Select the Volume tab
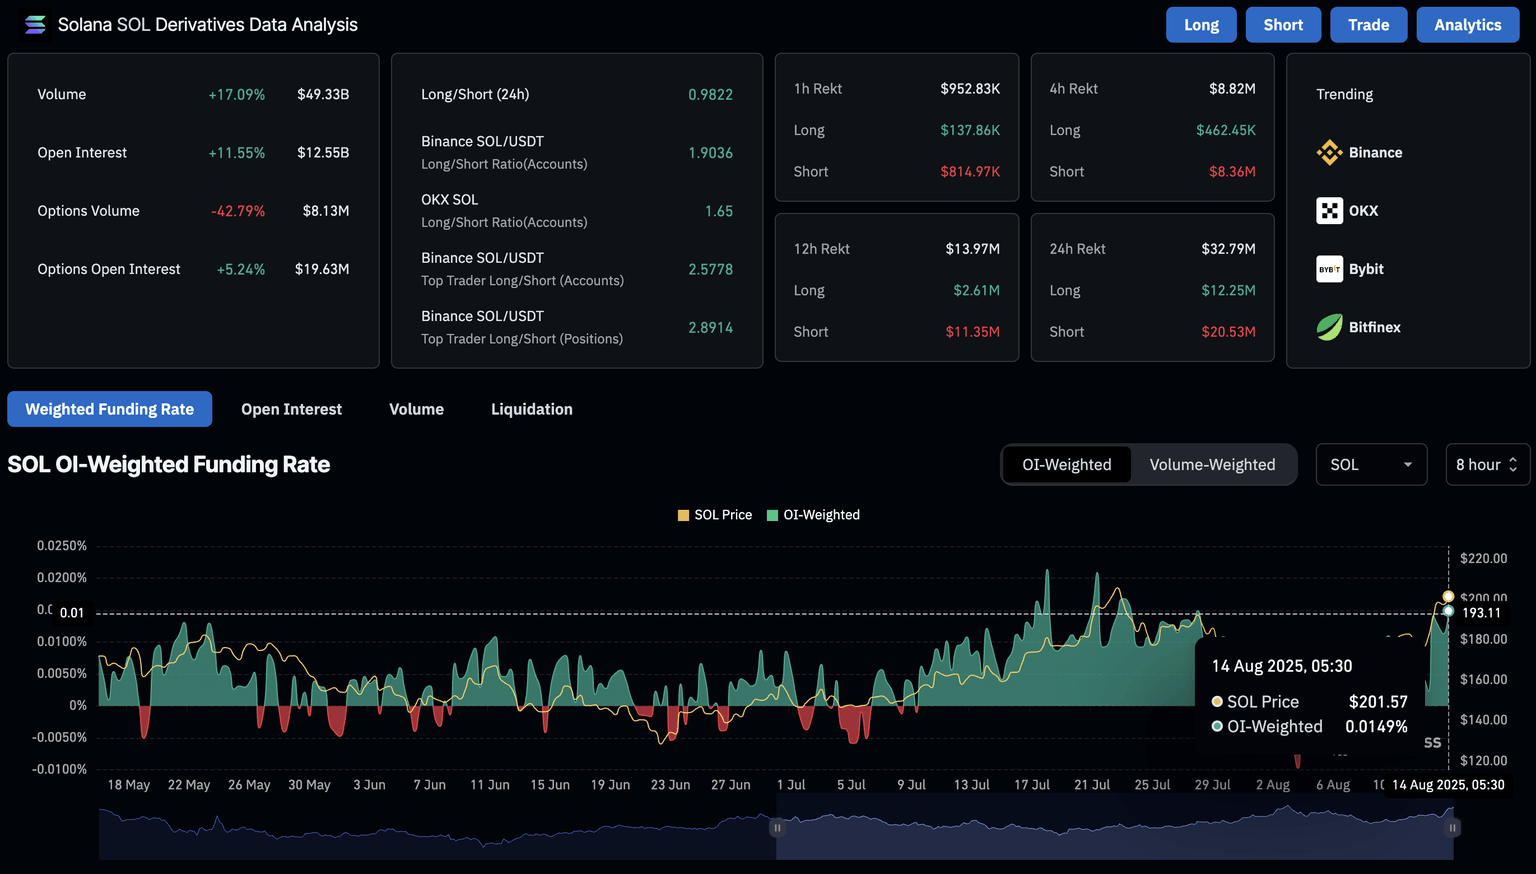 [x=416, y=409]
